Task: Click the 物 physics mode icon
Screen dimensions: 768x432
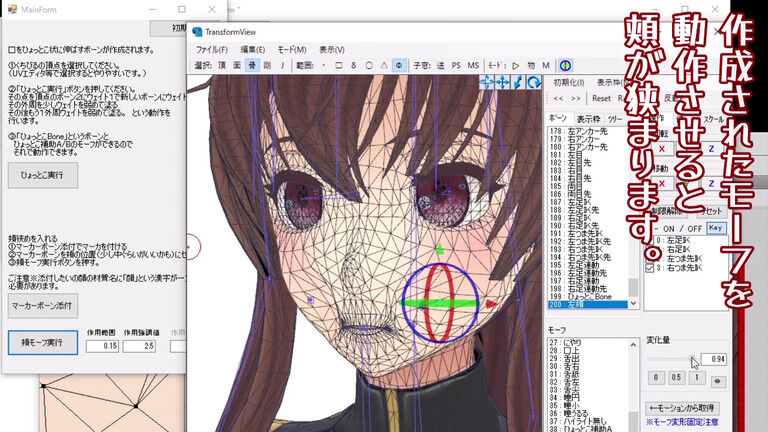Action: click(x=531, y=65)
